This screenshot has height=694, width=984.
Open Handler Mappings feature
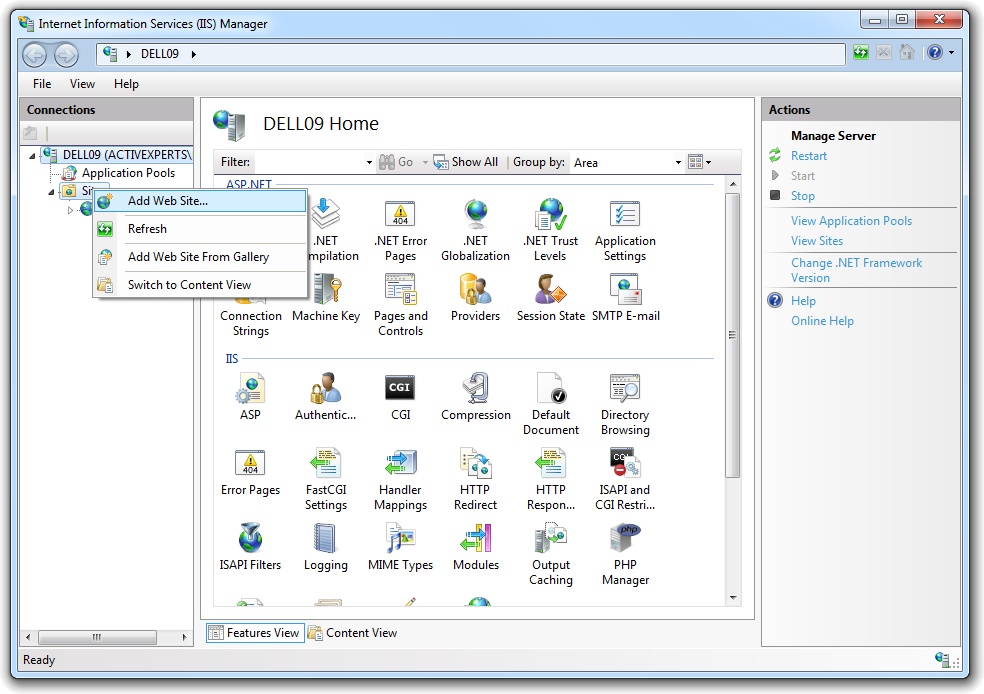click(x=400, y=479)
